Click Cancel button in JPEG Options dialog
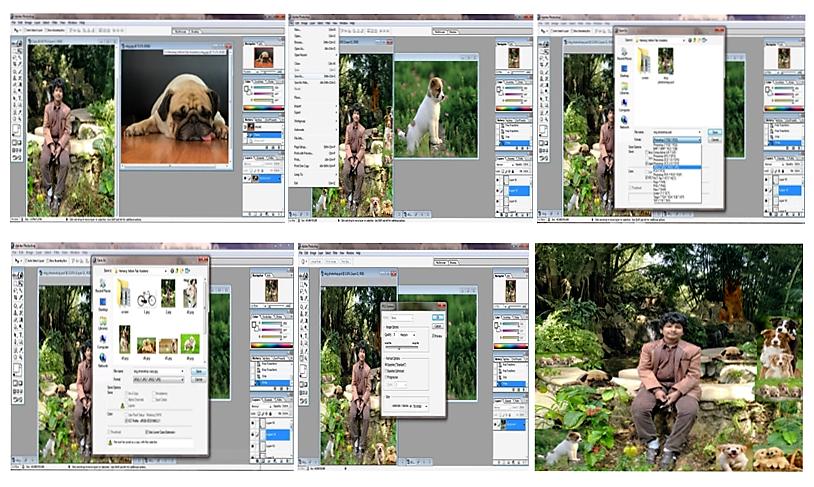The image size is (814, 487). pos(438,326)
